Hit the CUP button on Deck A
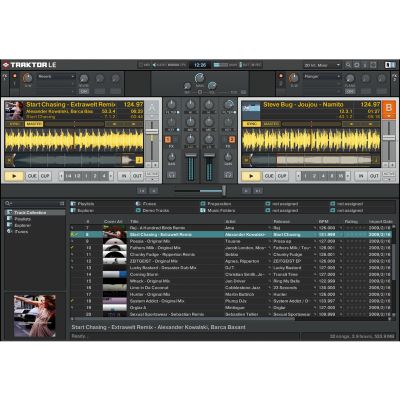The image size is (400, 400). pyautogui.click(x=45, y=176)
